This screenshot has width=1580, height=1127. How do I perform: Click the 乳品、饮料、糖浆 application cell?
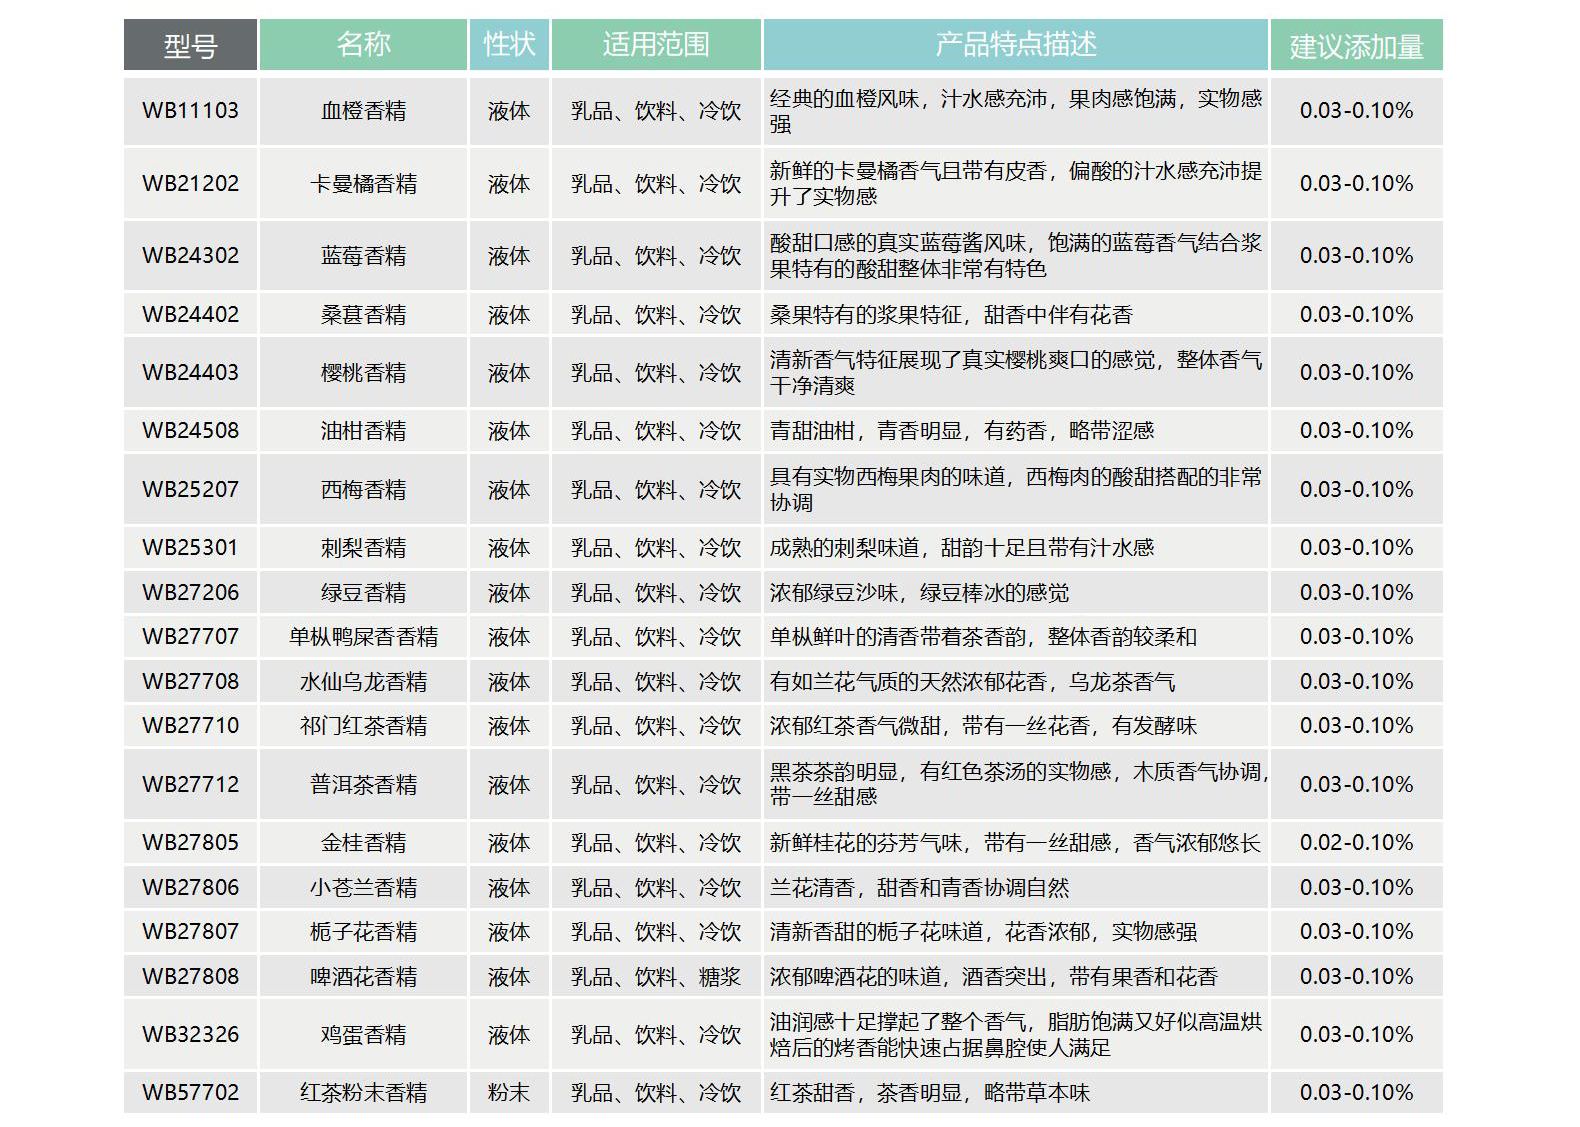pyautogui.click(x=656, y=977)
